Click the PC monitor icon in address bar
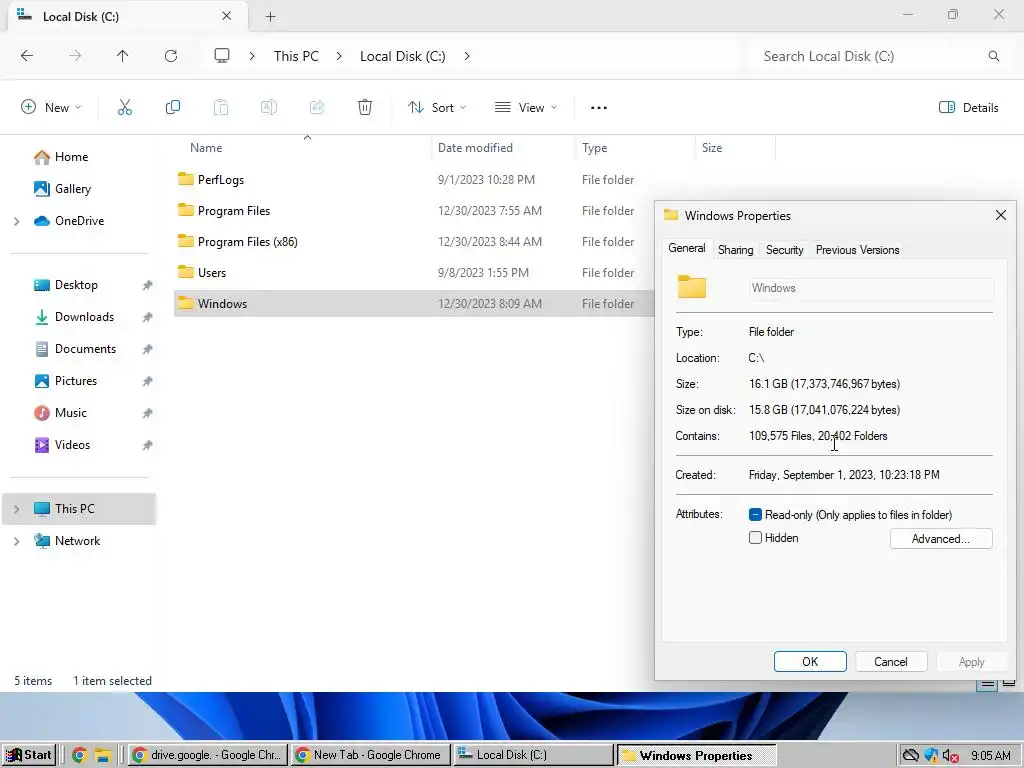 pos(222,56)
